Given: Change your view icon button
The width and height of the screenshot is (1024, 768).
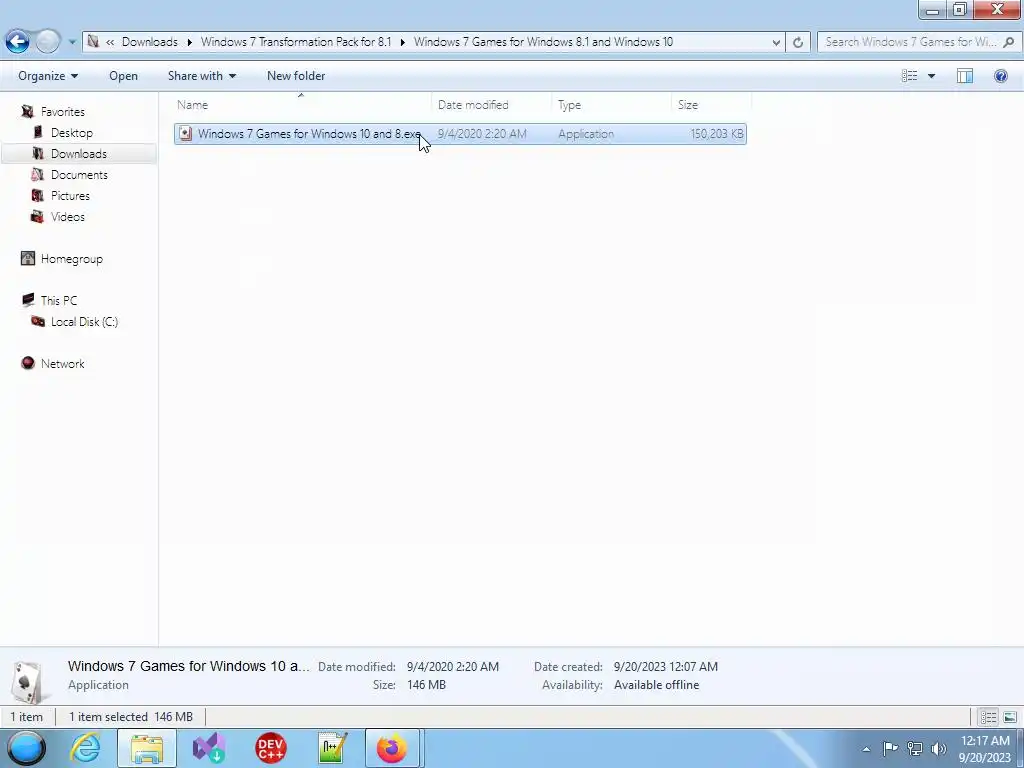Looking at the screenshot, I should pyautogui.click(x=909, y=76).
